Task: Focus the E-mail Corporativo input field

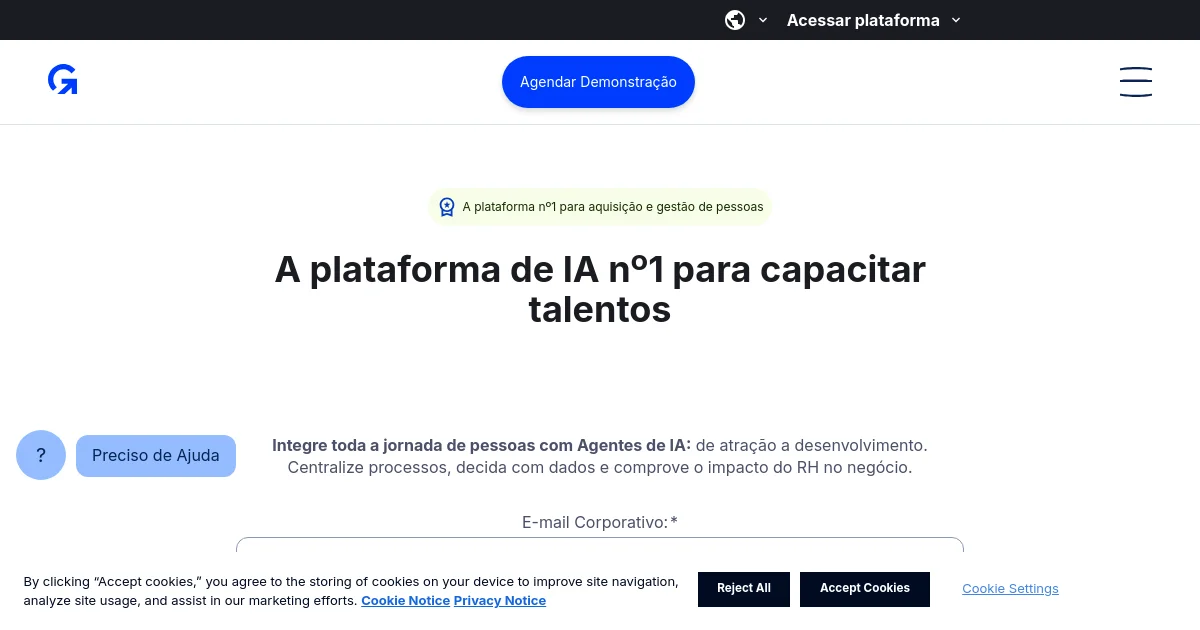Action: pos(600,548)
